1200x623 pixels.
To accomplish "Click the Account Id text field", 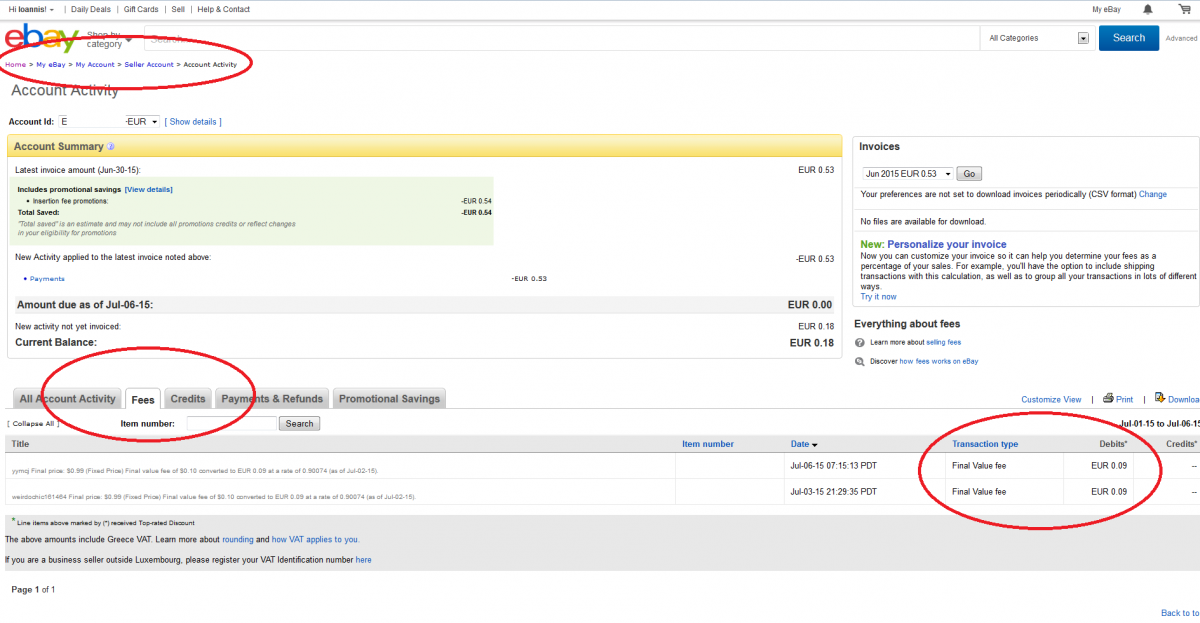I will pos(90,122).
